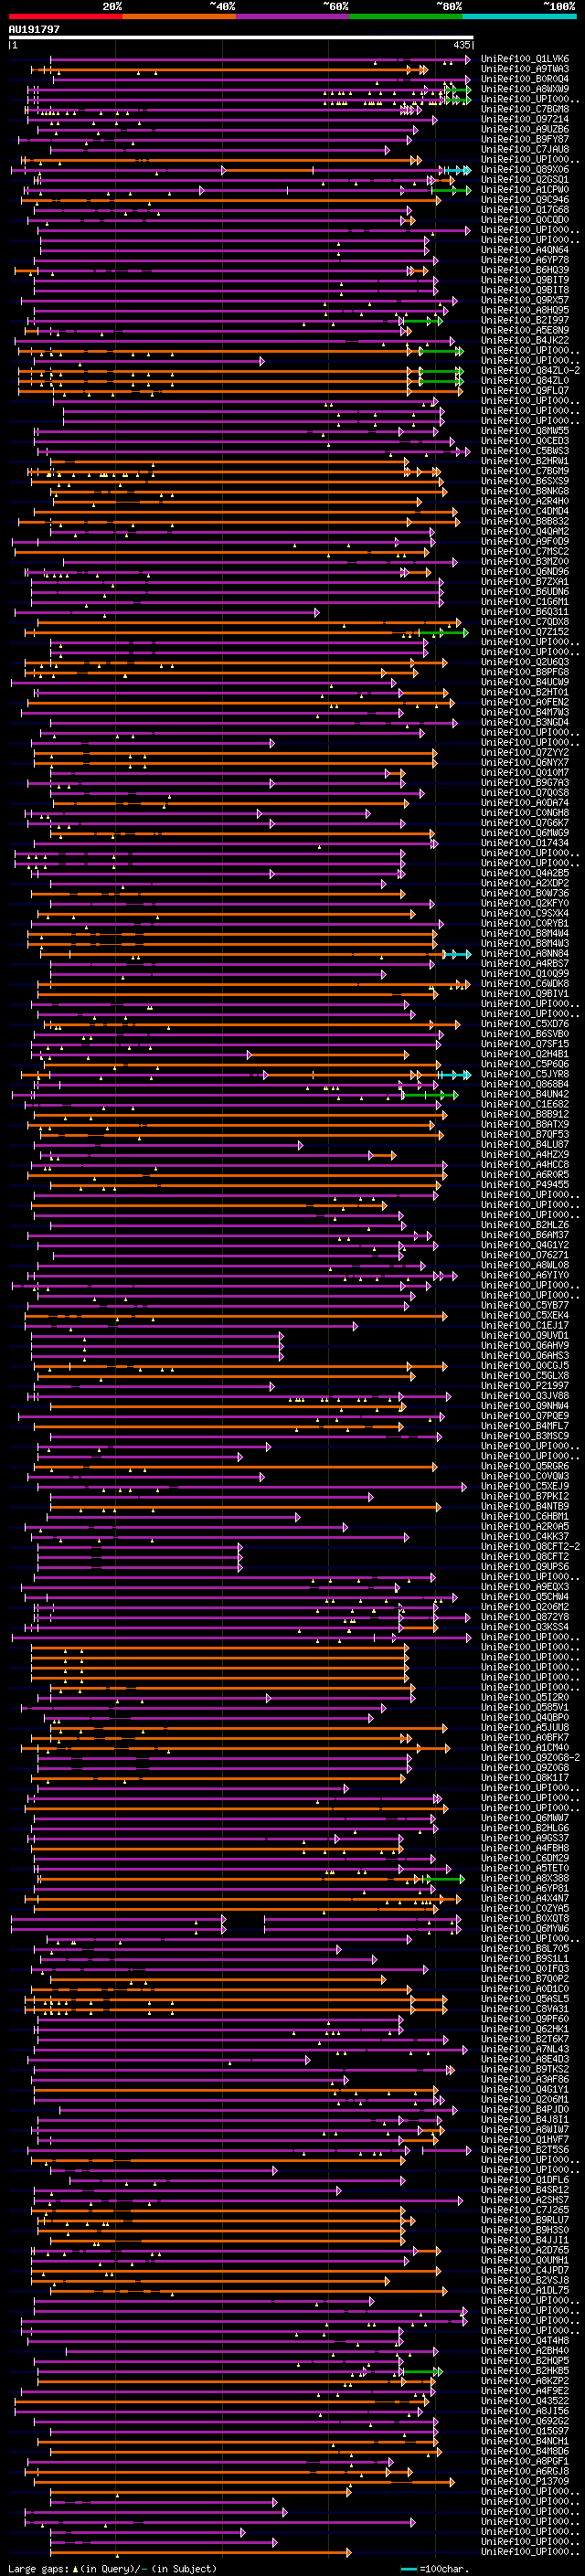Select the UniRef100_A1CPW0 label
Screen dimensions: 585x2576
pos(525,189)
